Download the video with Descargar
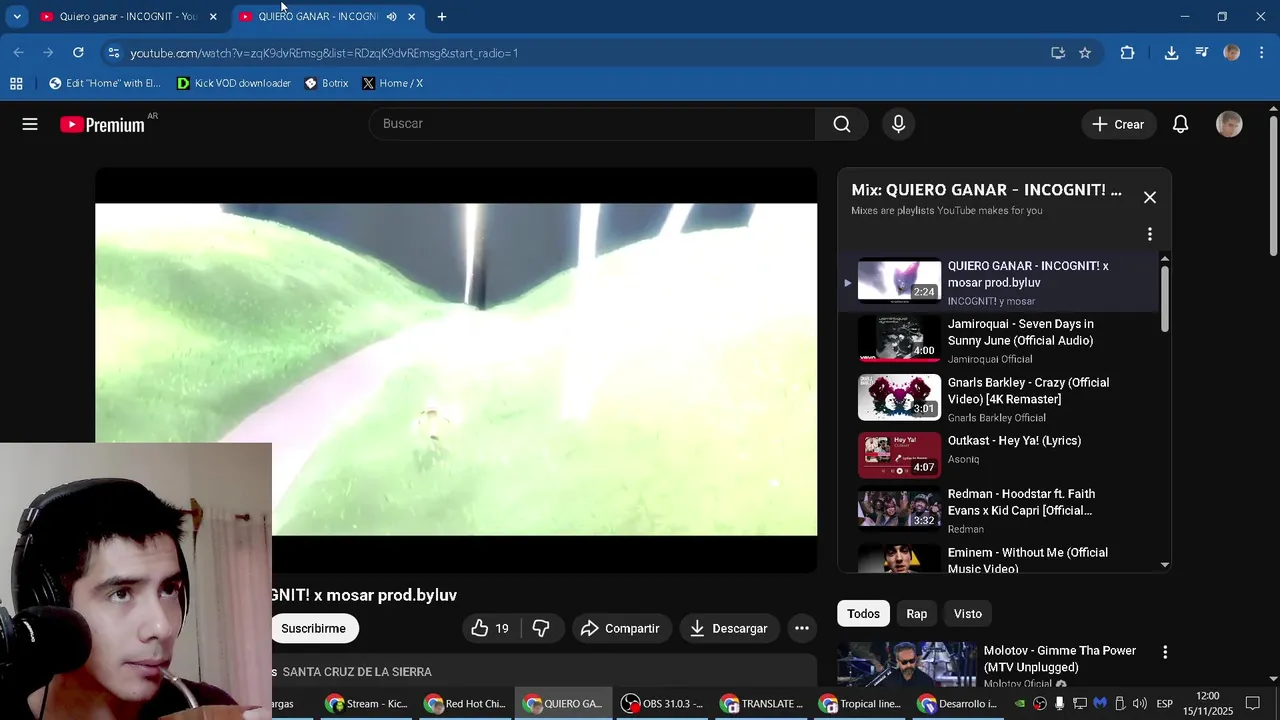This screenshot has height=720, width=1280. [730, 628]
